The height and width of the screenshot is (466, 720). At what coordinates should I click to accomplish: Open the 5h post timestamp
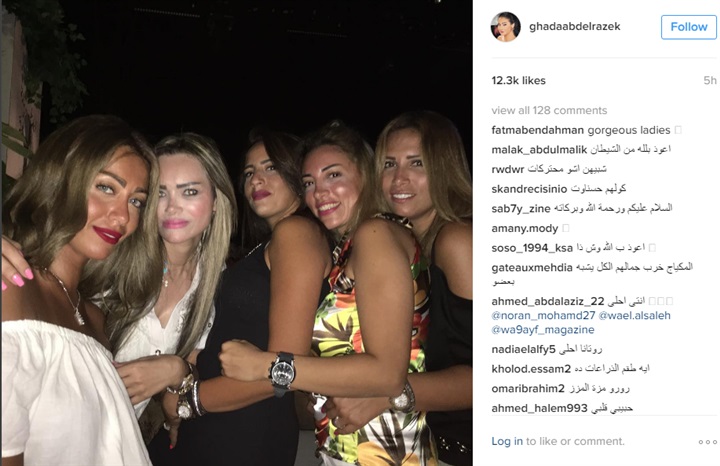[710, 81]
